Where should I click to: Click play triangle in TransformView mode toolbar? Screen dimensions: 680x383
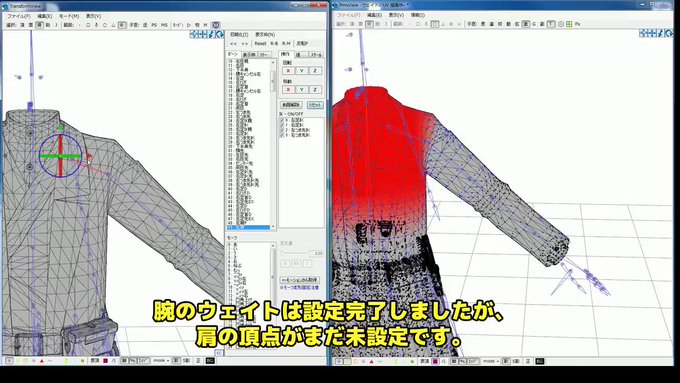[x=189, y=25]
